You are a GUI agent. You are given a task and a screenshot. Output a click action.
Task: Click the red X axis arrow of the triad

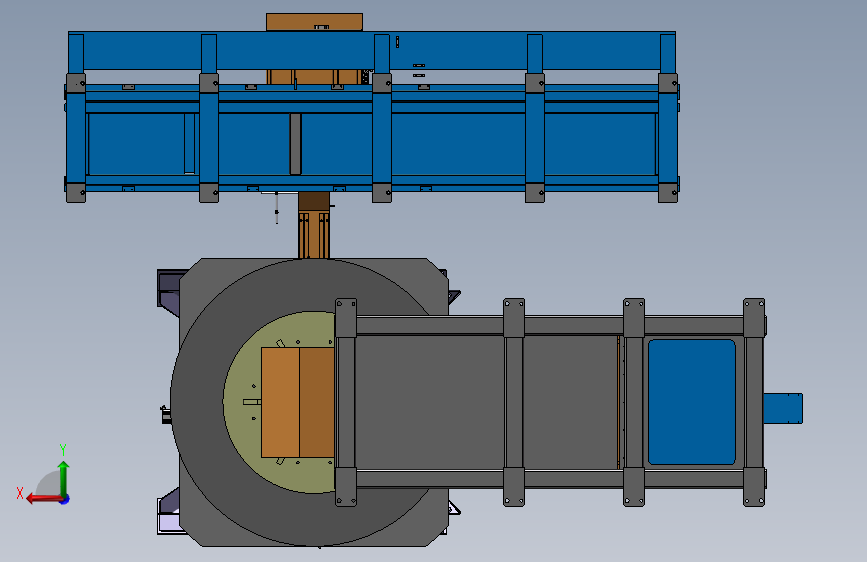tap(44, 499)
